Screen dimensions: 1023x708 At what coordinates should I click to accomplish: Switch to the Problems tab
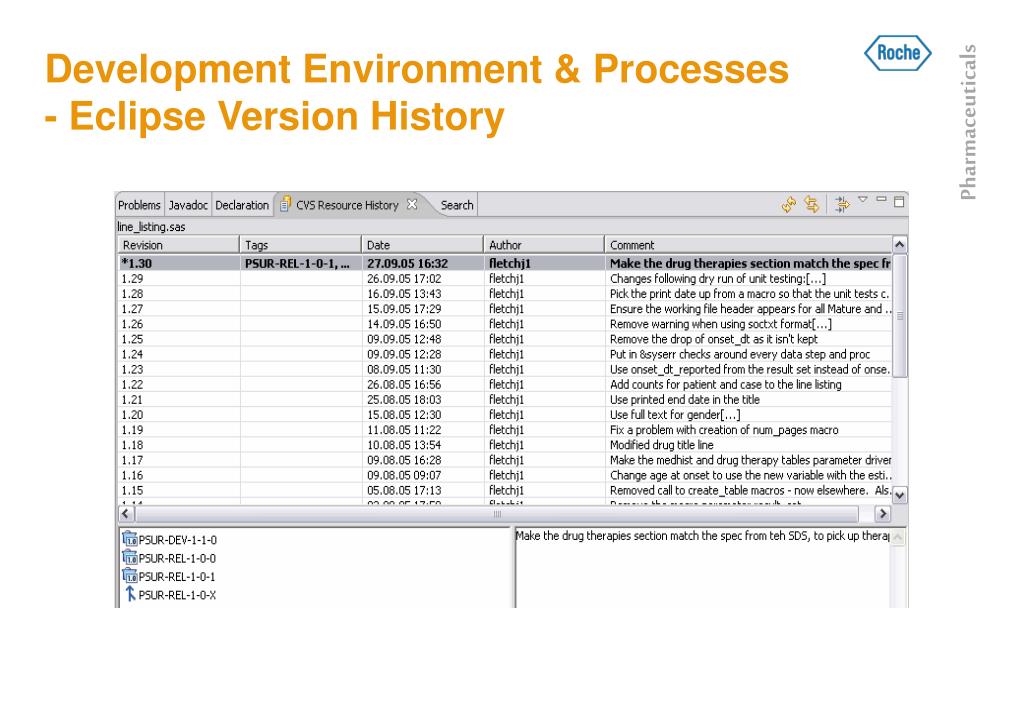click(139, 205)
